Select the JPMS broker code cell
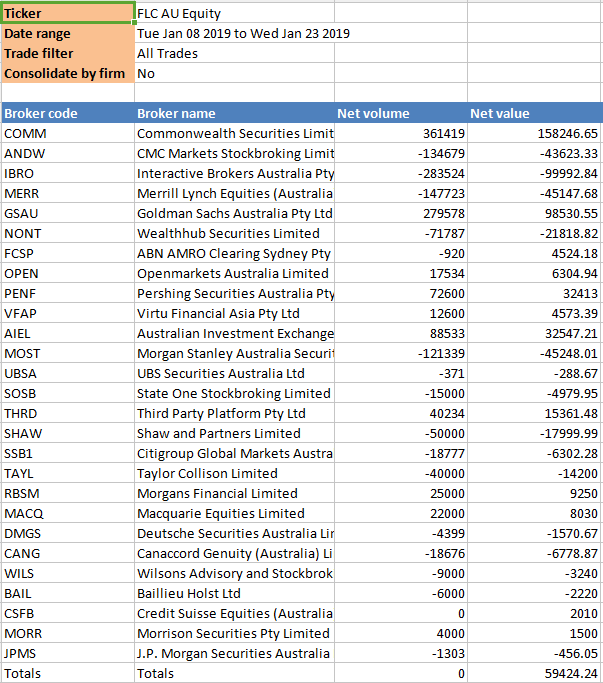Screen dimensions: 603x683 pos(68,653)
